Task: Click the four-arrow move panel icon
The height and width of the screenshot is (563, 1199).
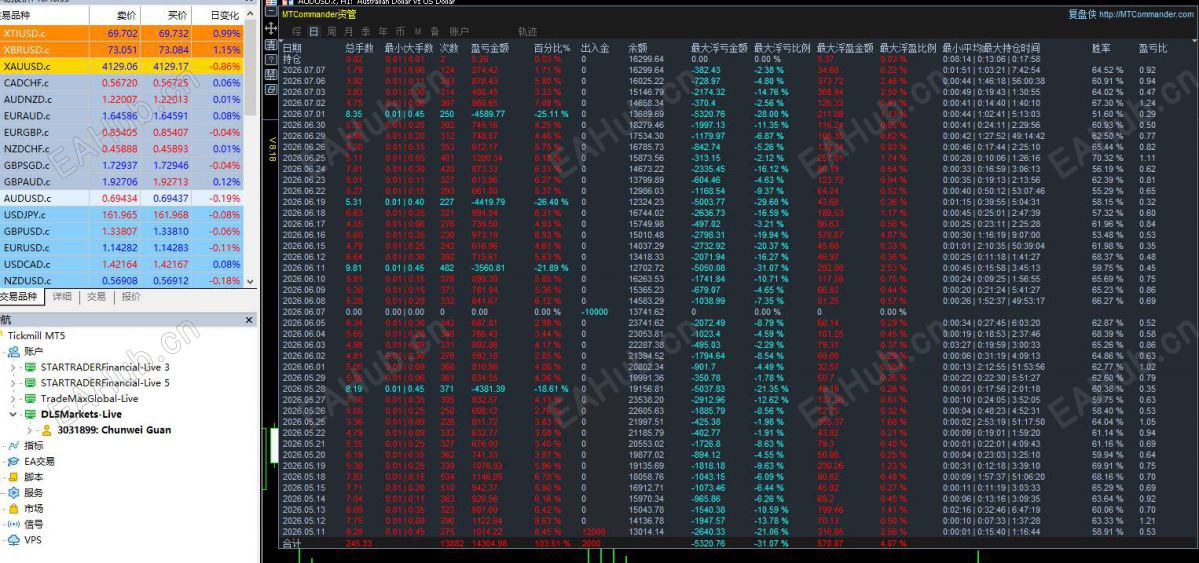Action: point(271,28)
